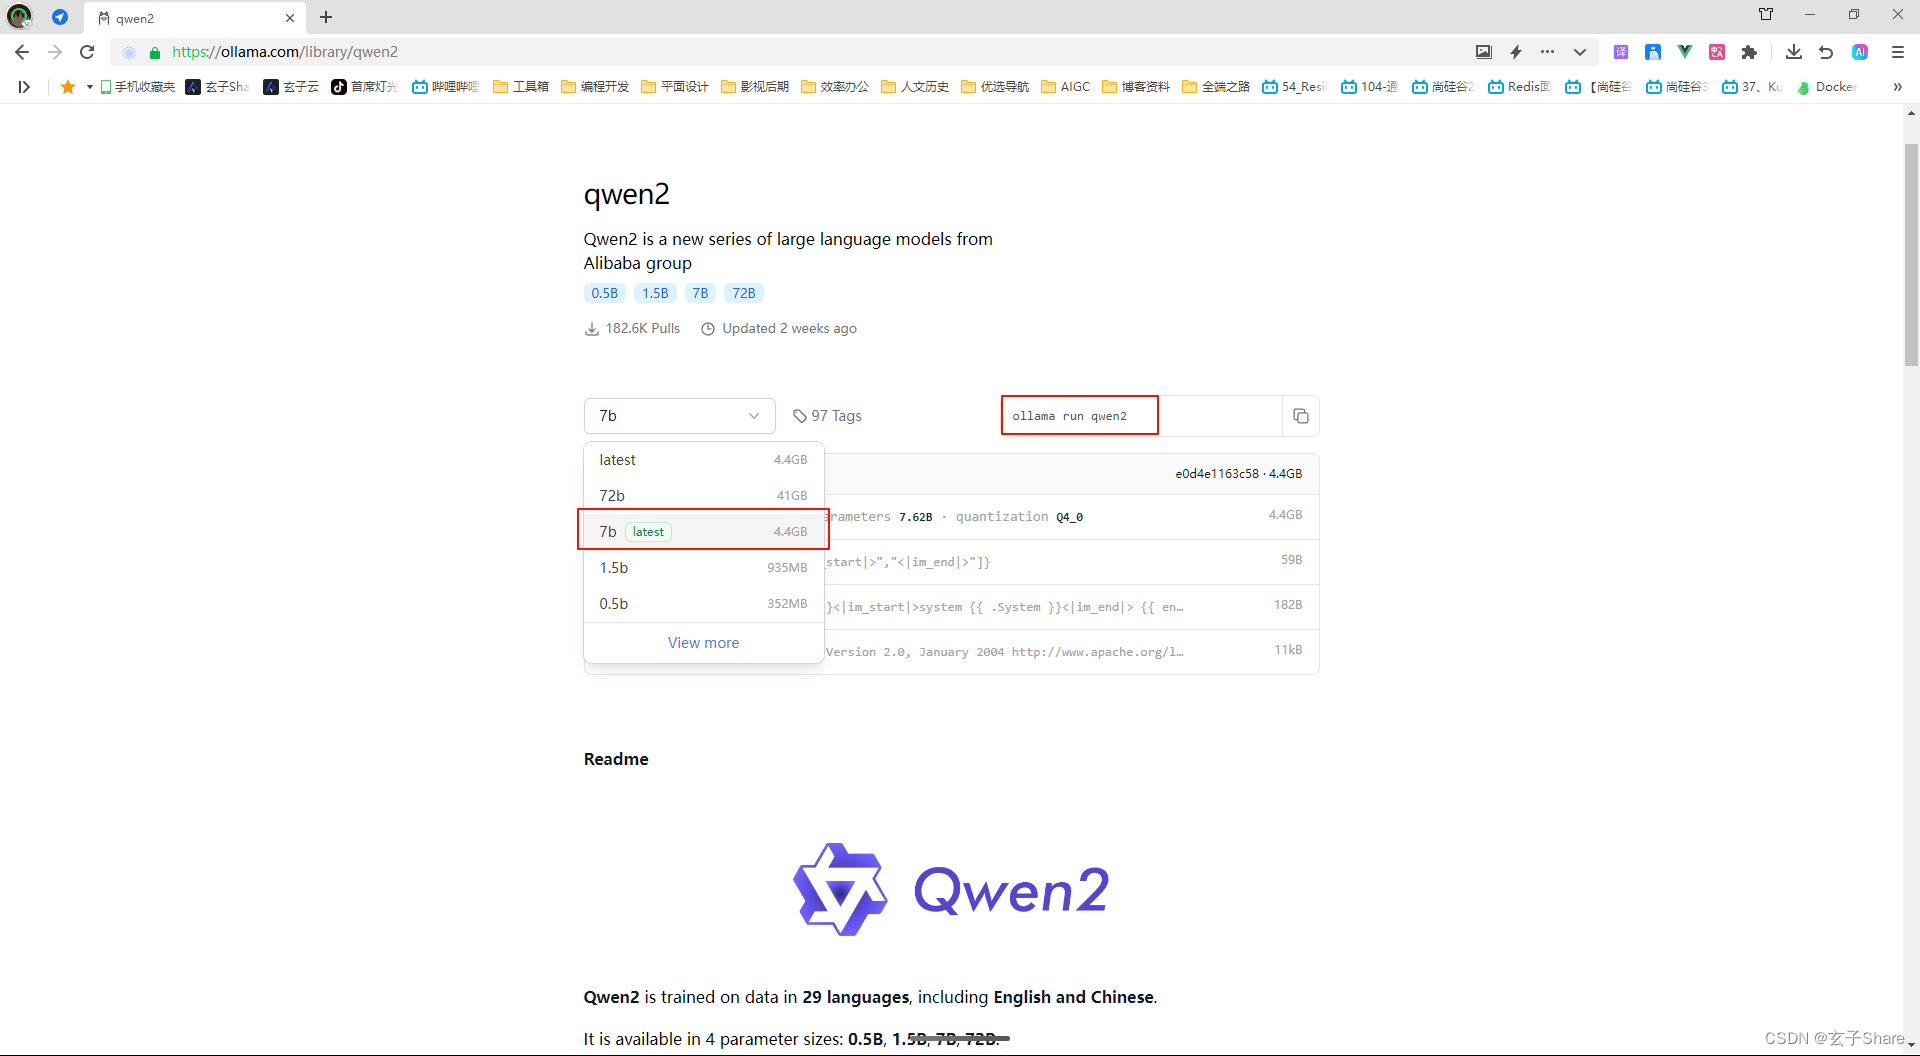
Task: Click the favorites star icon
Action: click(x=68, y=87)
